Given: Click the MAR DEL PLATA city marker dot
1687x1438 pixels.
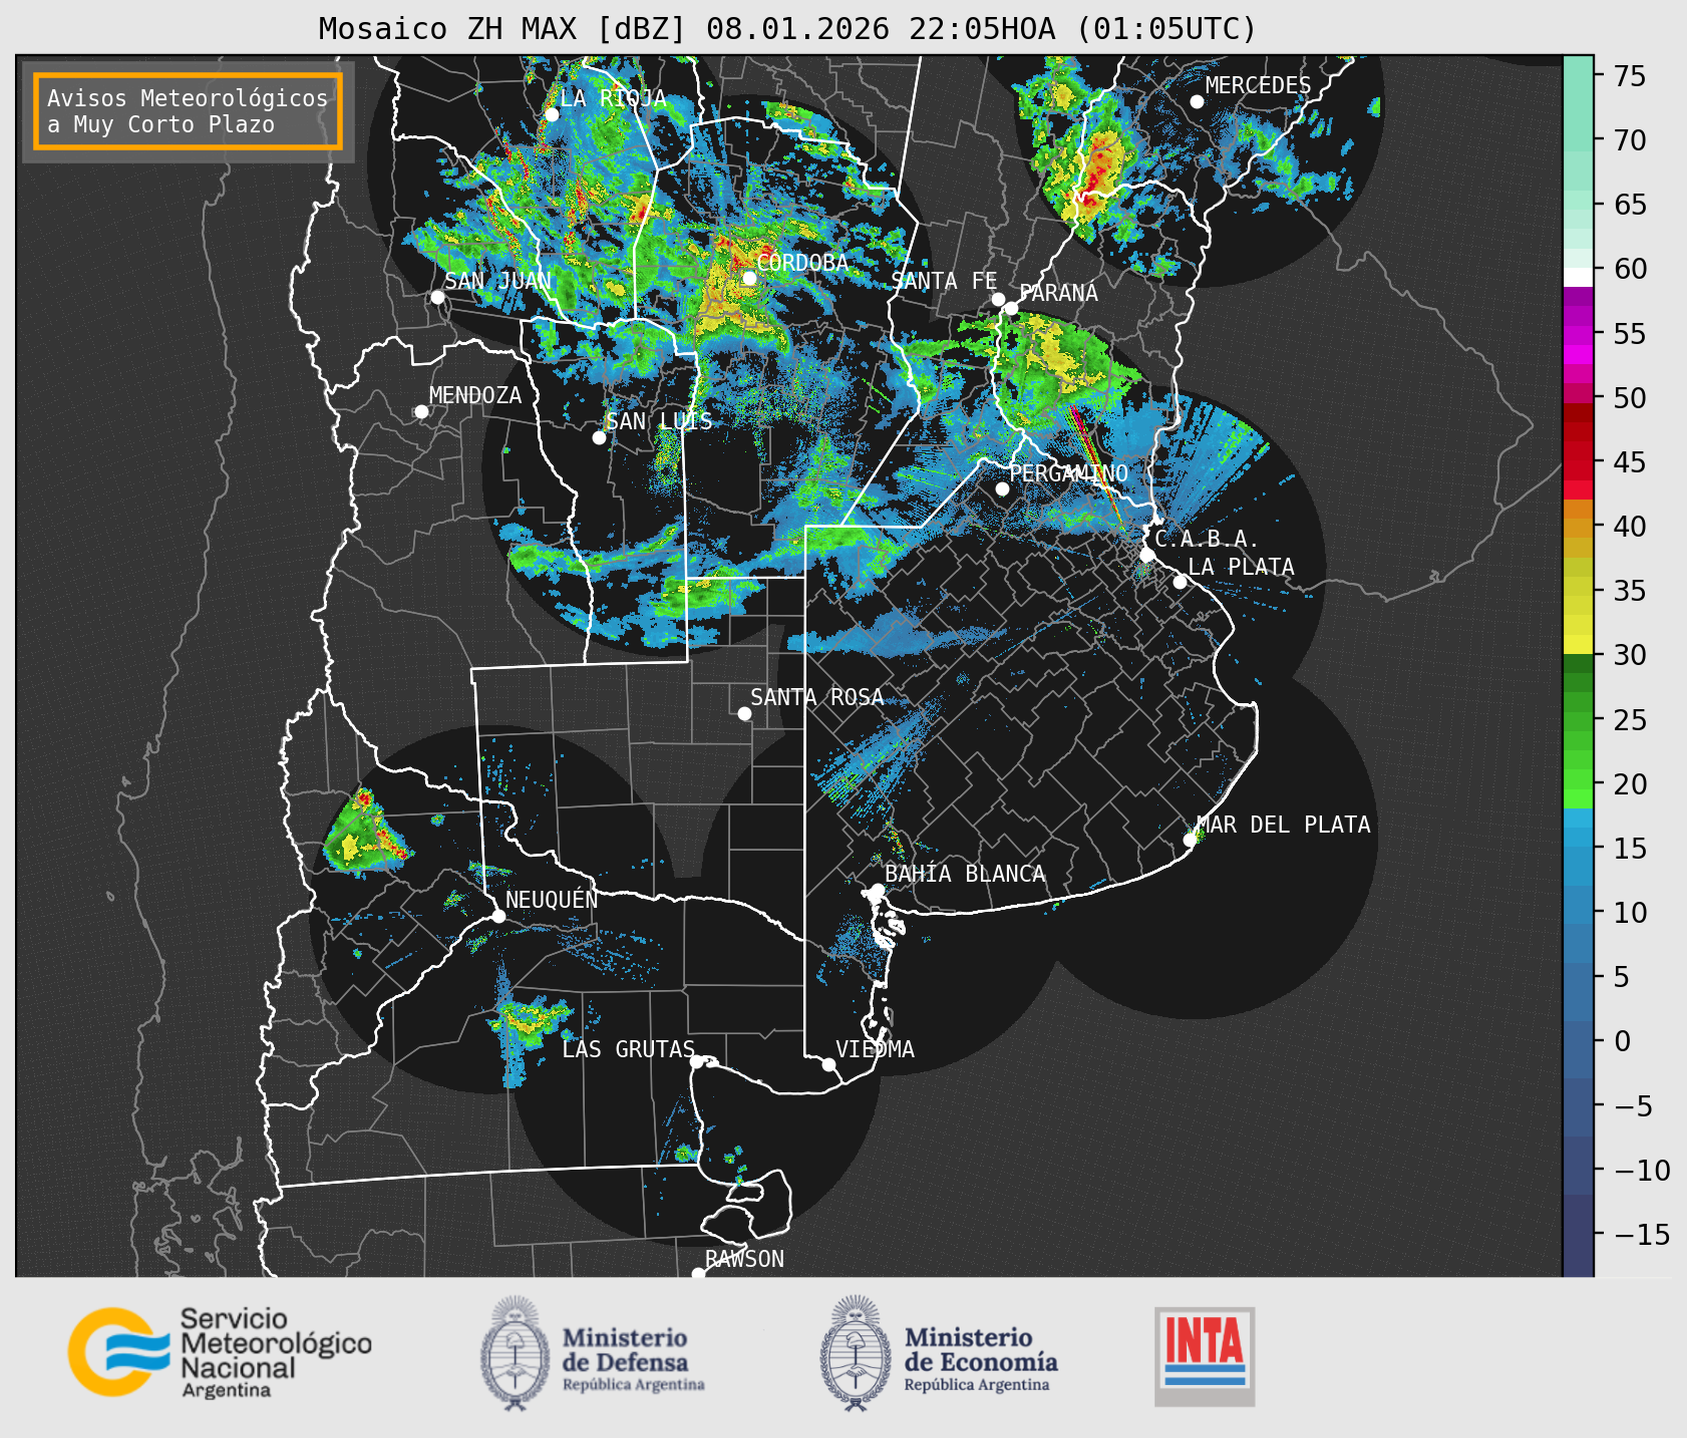Looking at the screenshot, I should (x=1190, y=840).
